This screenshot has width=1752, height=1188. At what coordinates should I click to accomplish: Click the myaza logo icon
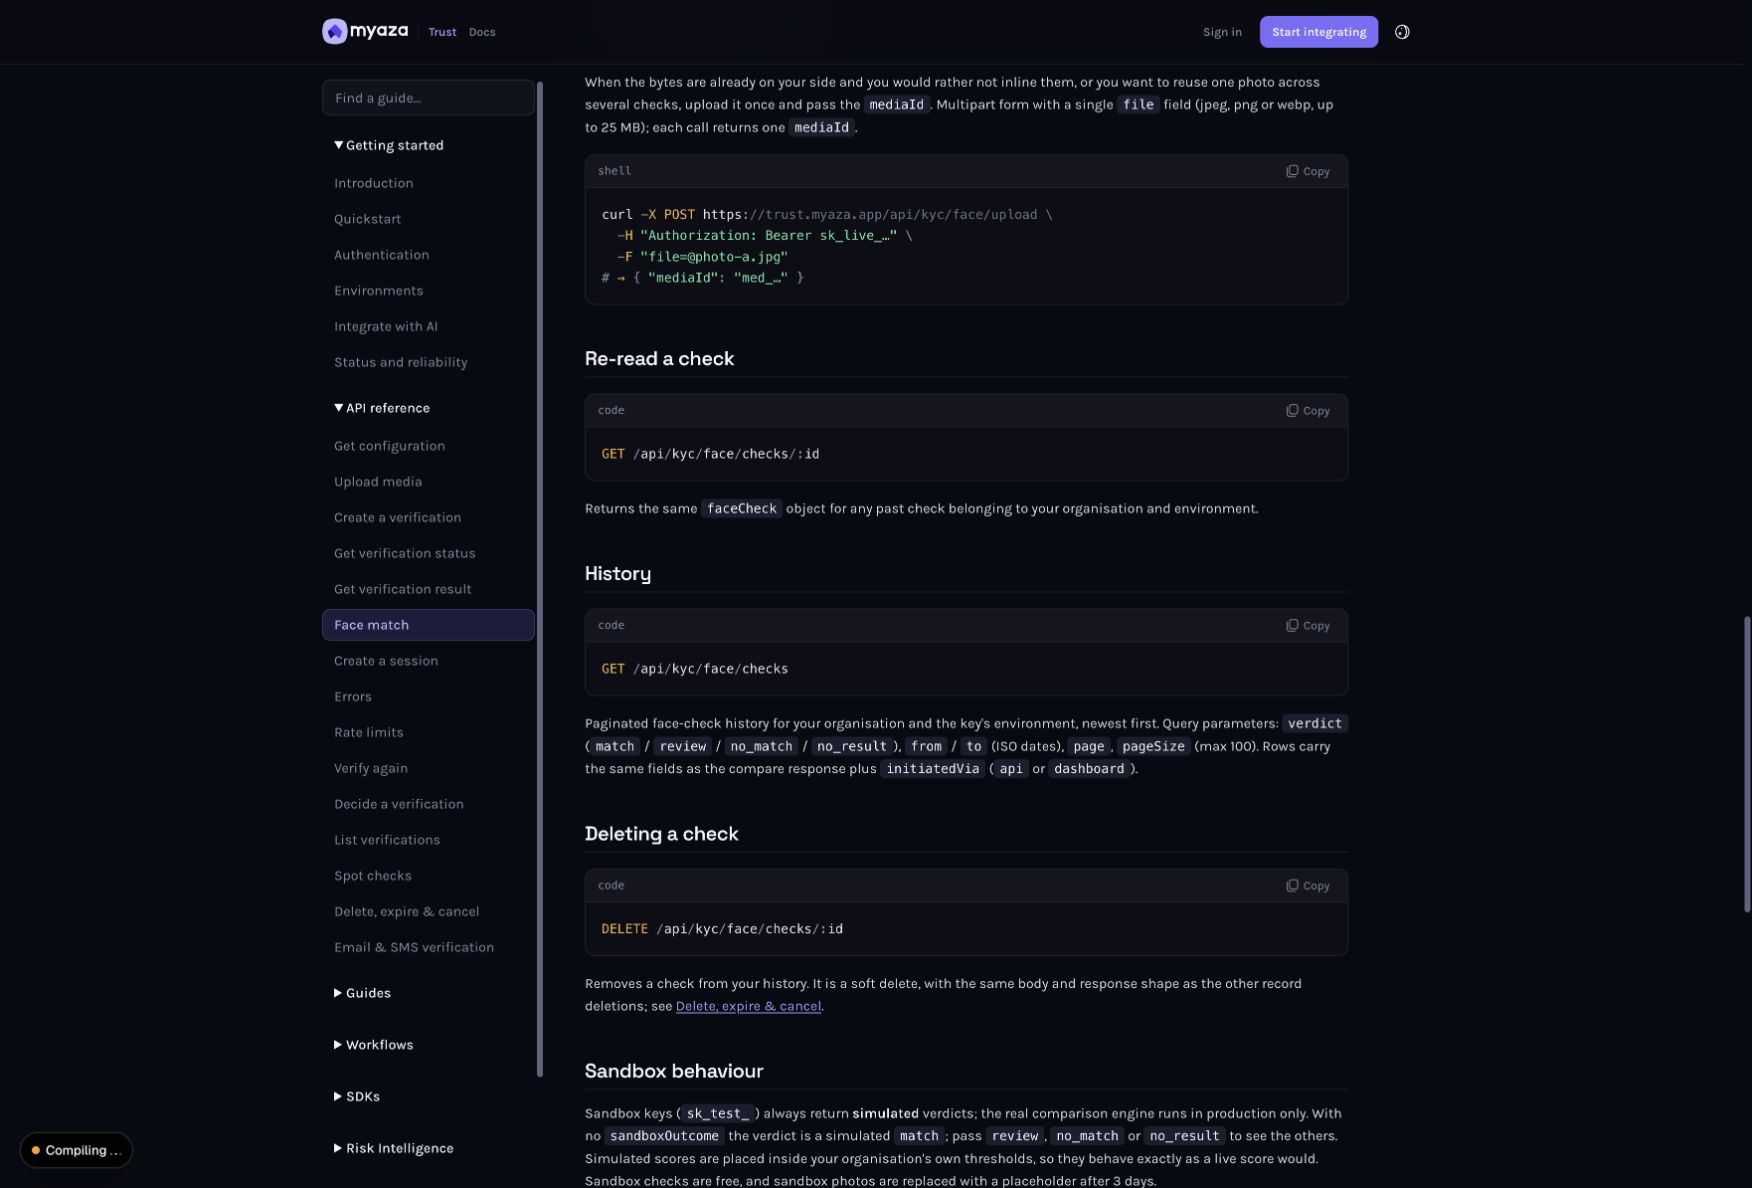tap(334, 32)
